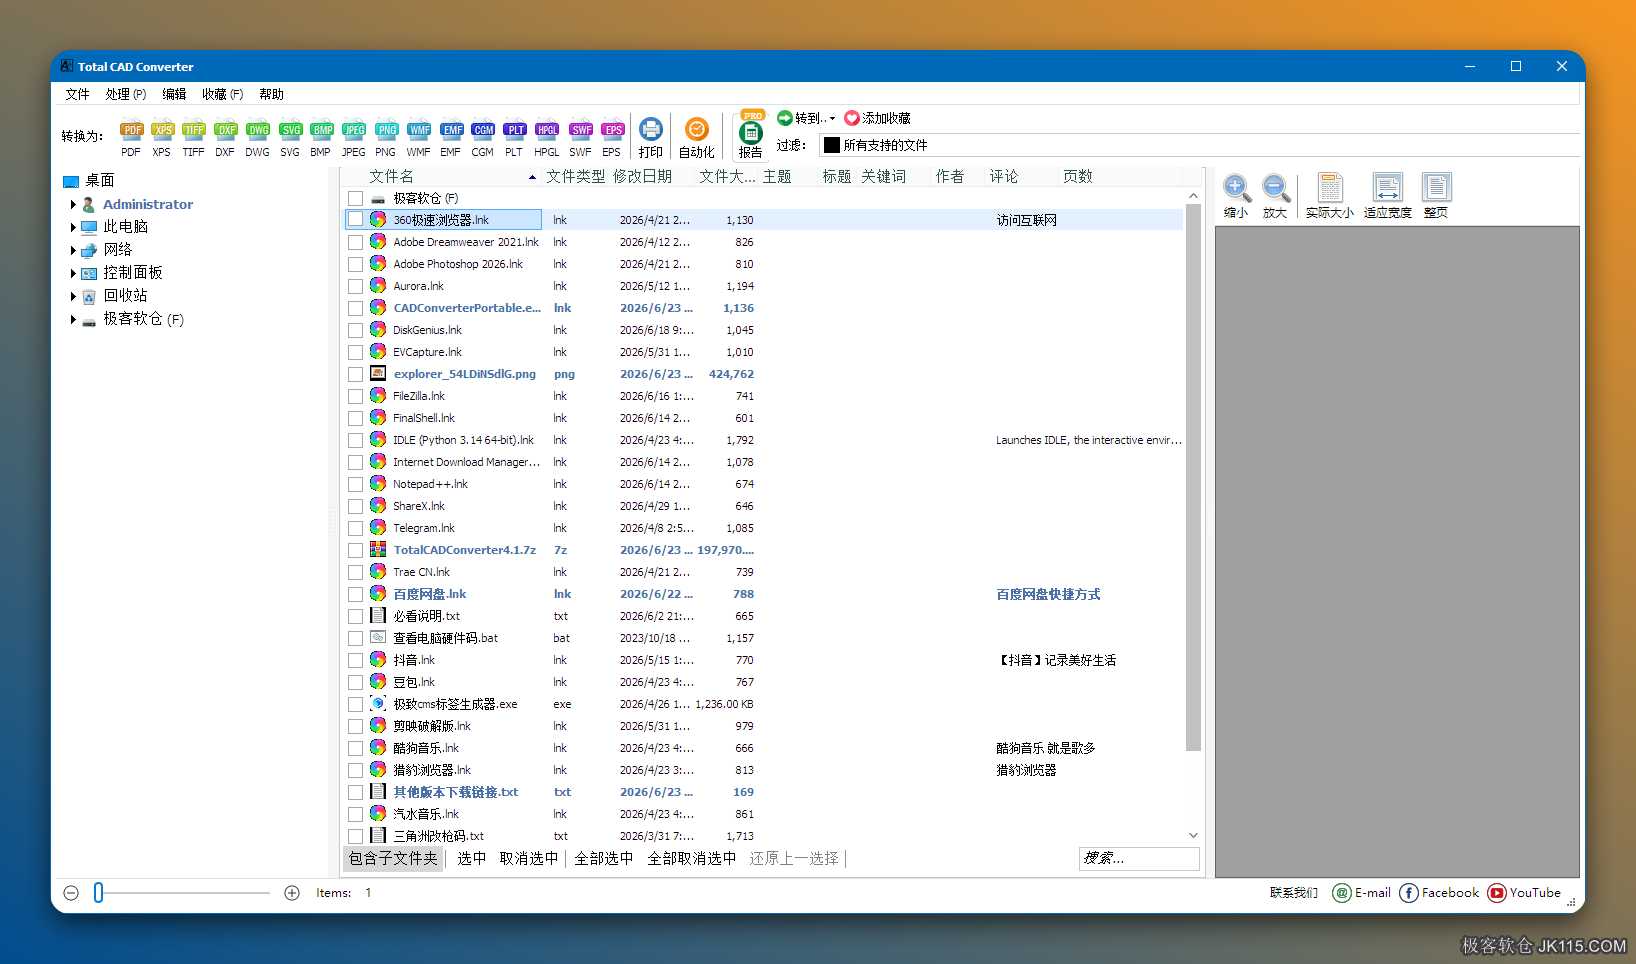Choose the BMP format icon
This screenshot has width=1636, height=964.
click(321, 138)
